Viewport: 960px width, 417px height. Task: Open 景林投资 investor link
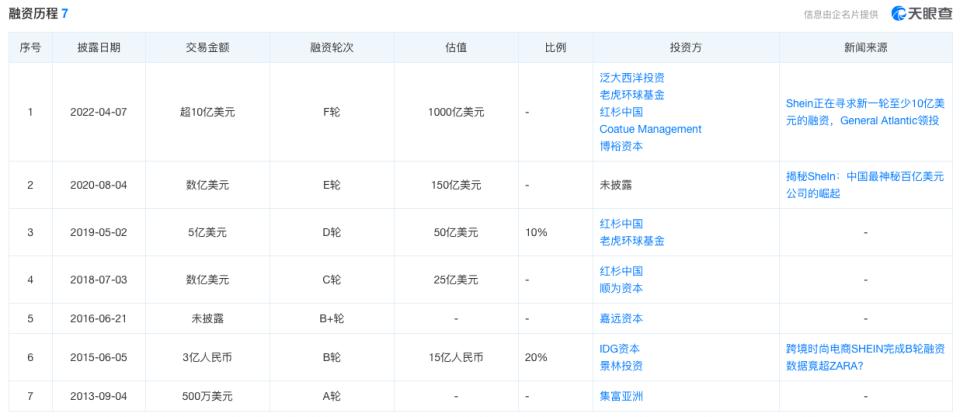[x=620, y=366]
